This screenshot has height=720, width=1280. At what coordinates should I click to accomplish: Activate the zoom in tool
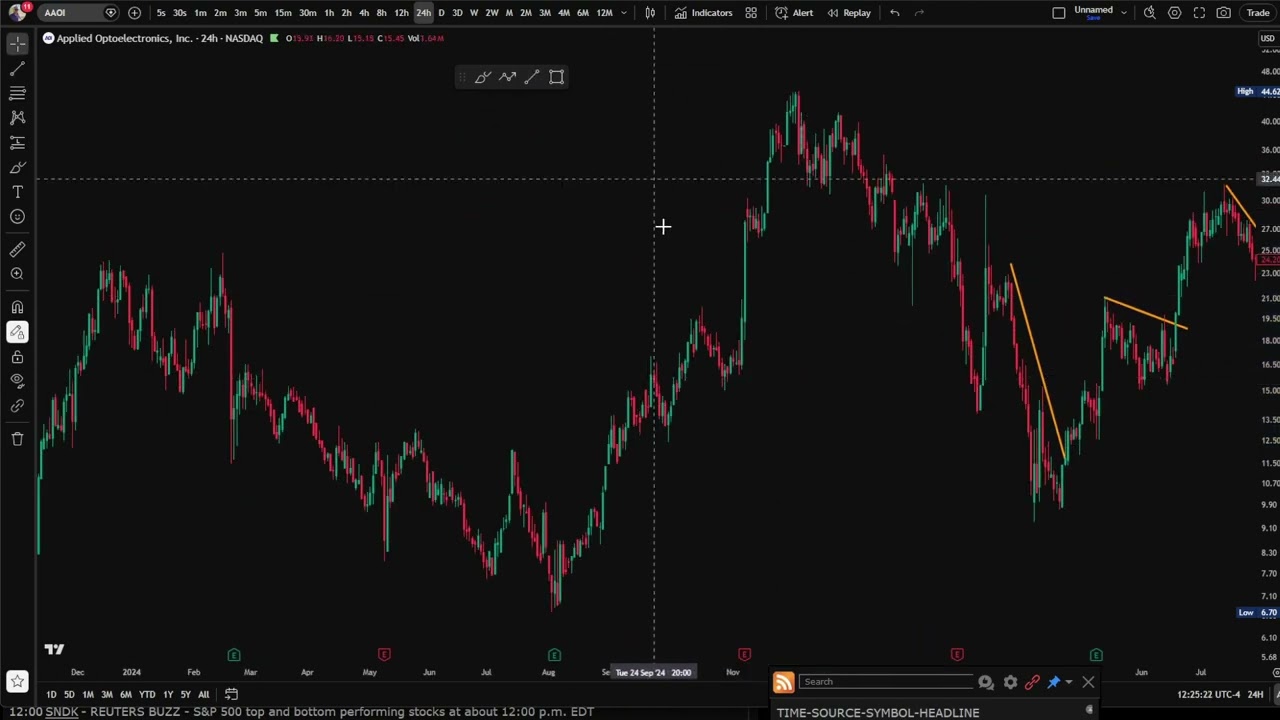coord(17,274)
